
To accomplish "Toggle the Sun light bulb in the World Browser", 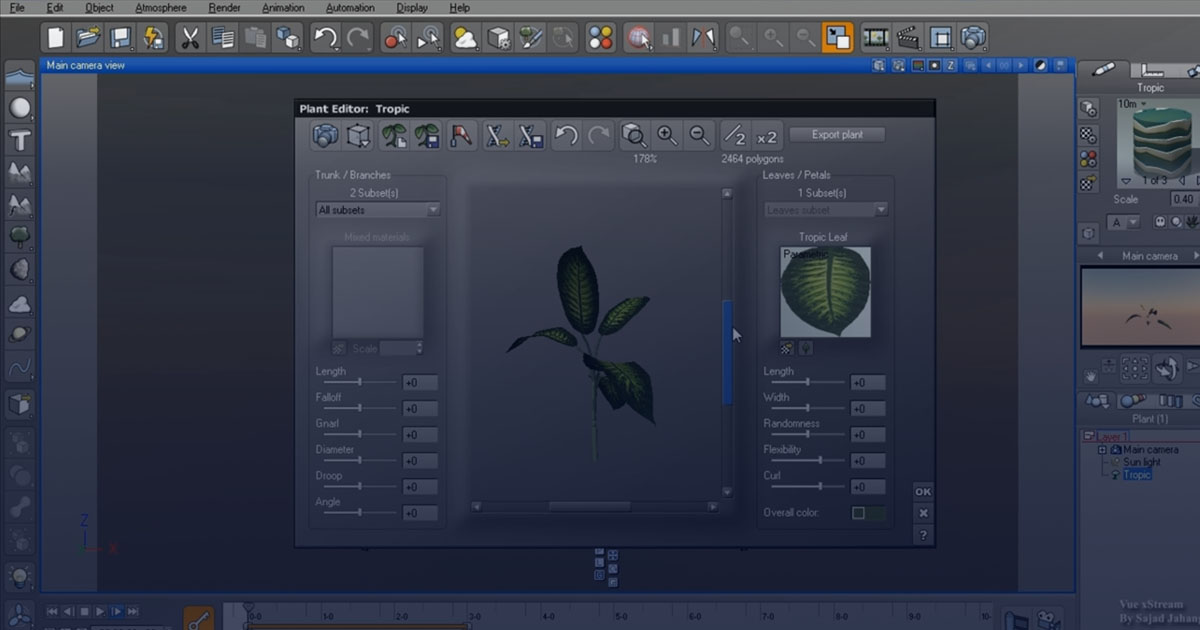I will pos(1115,461).
